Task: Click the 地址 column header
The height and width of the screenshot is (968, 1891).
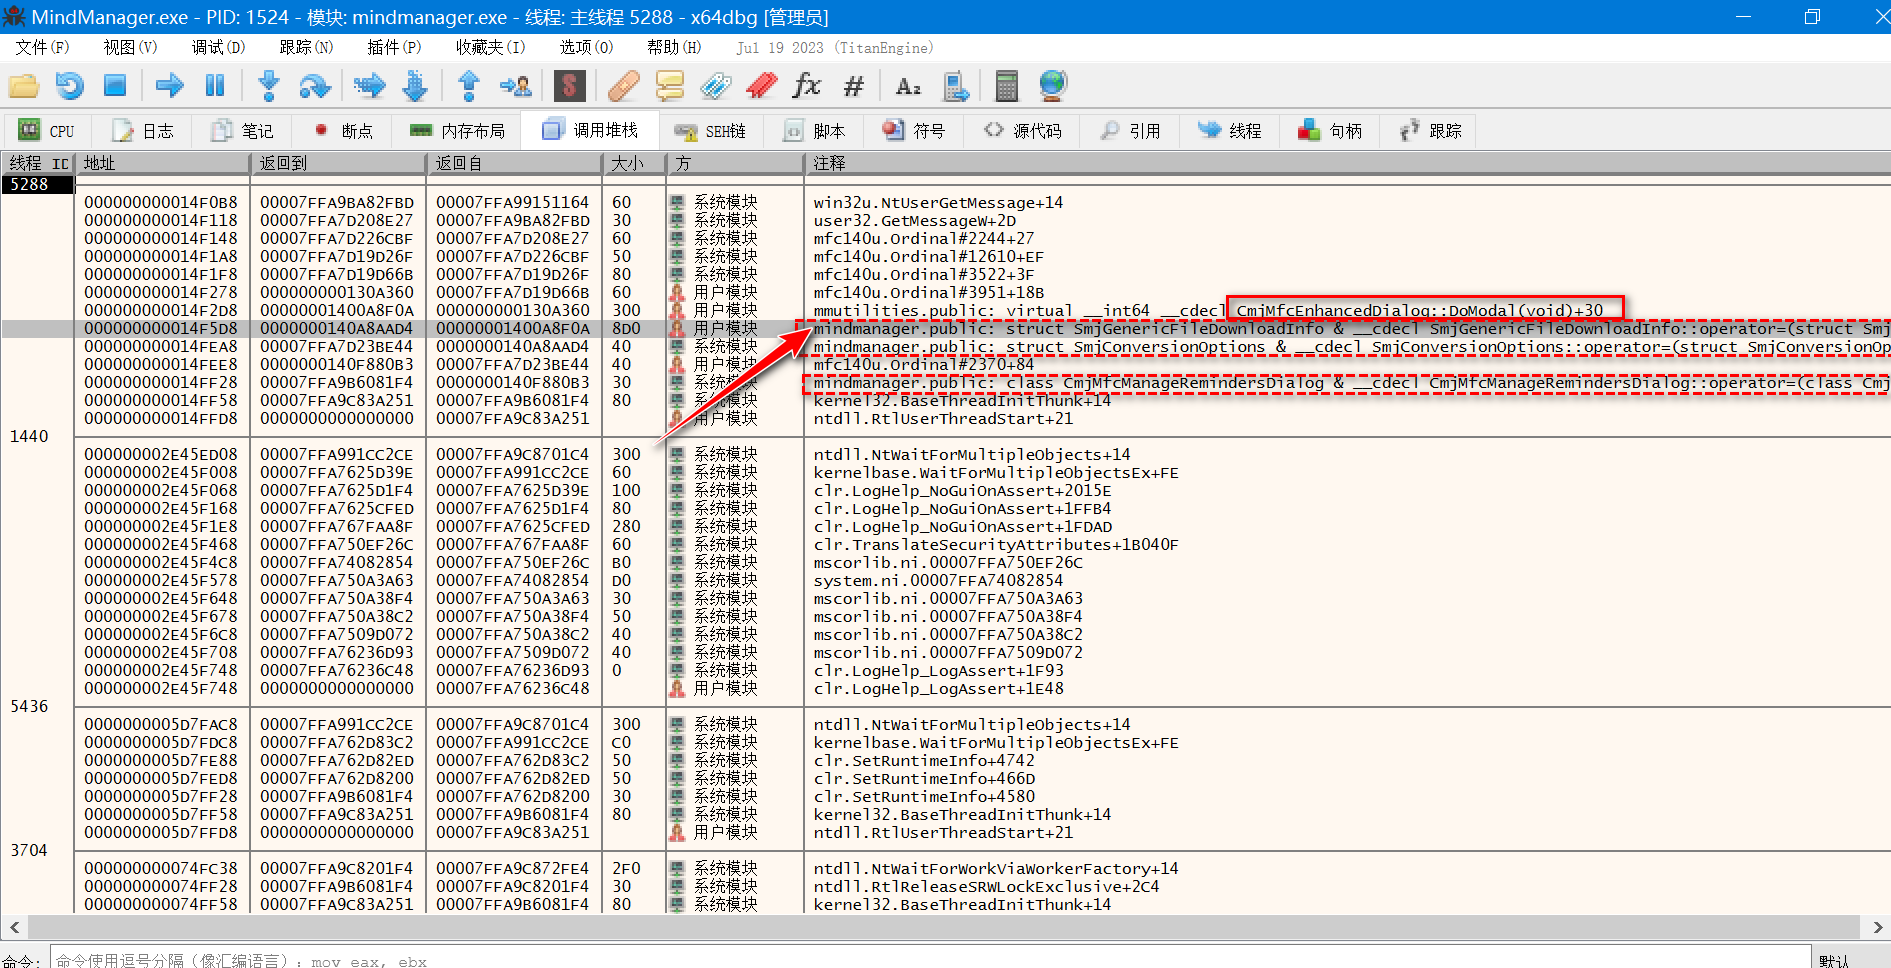Action: (x=162, y=163)
